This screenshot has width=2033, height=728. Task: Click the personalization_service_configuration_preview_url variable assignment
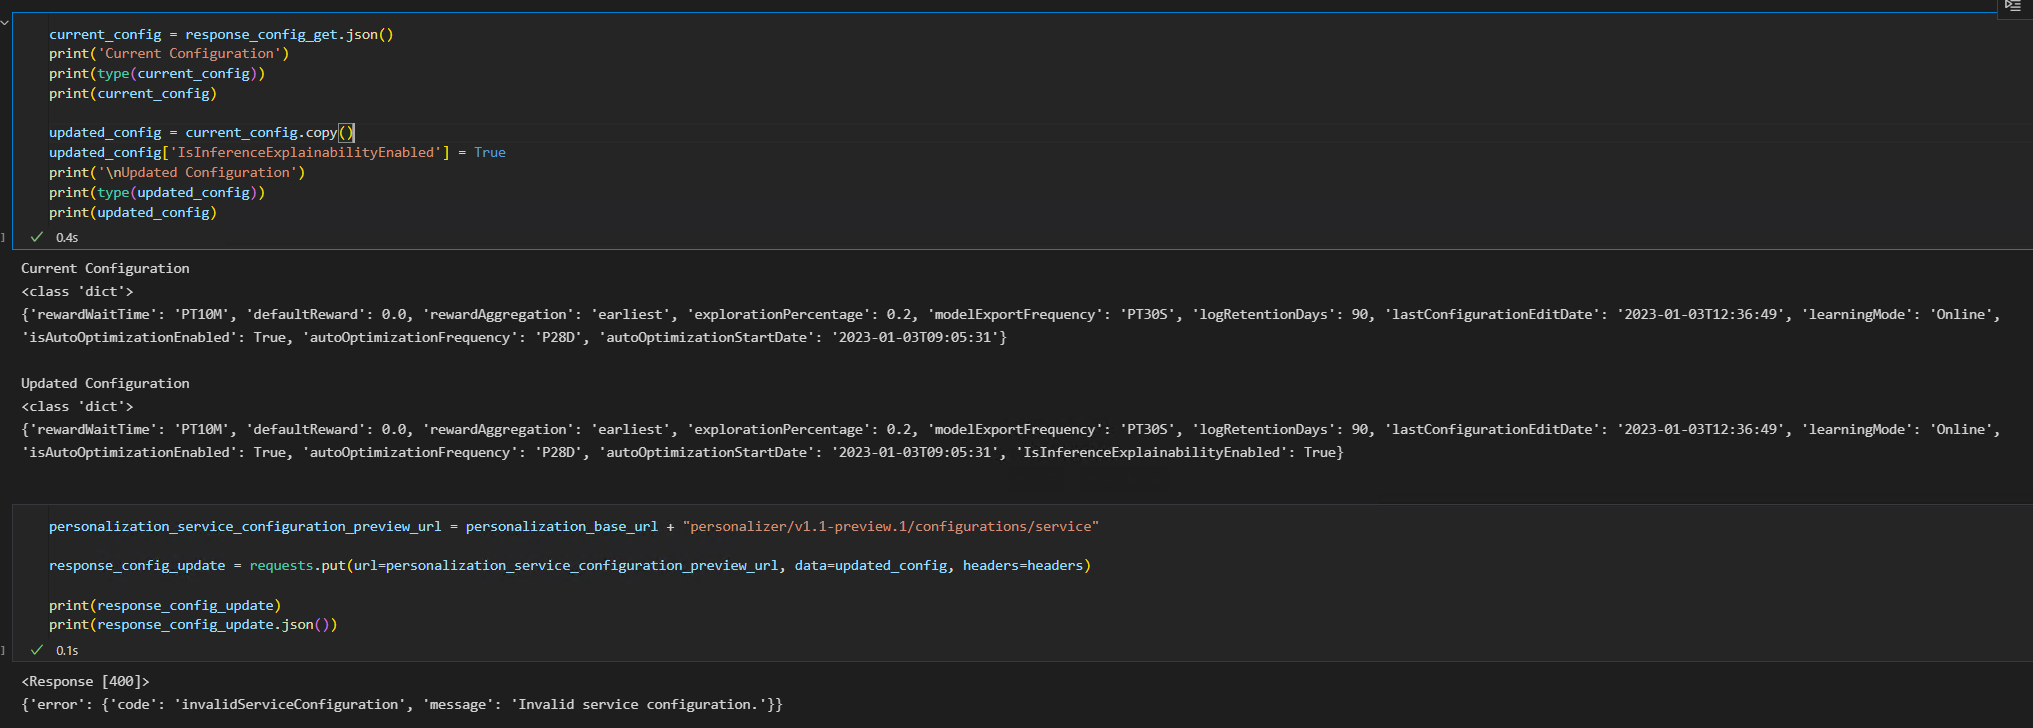[x=245, y=527]
